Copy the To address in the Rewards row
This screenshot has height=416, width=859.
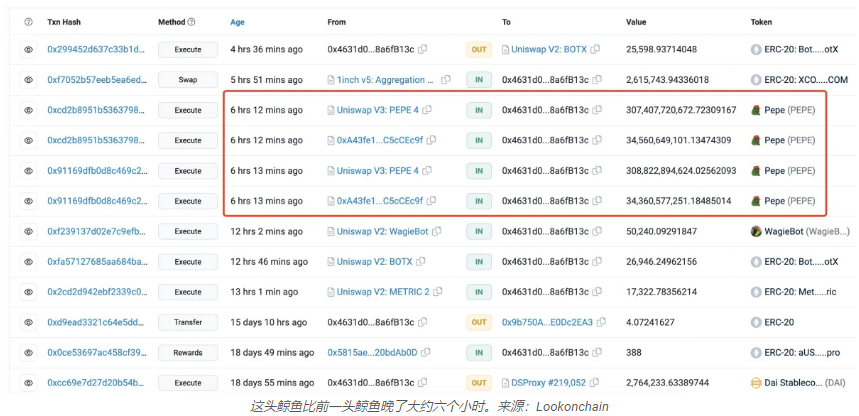[x=598, y=352]
